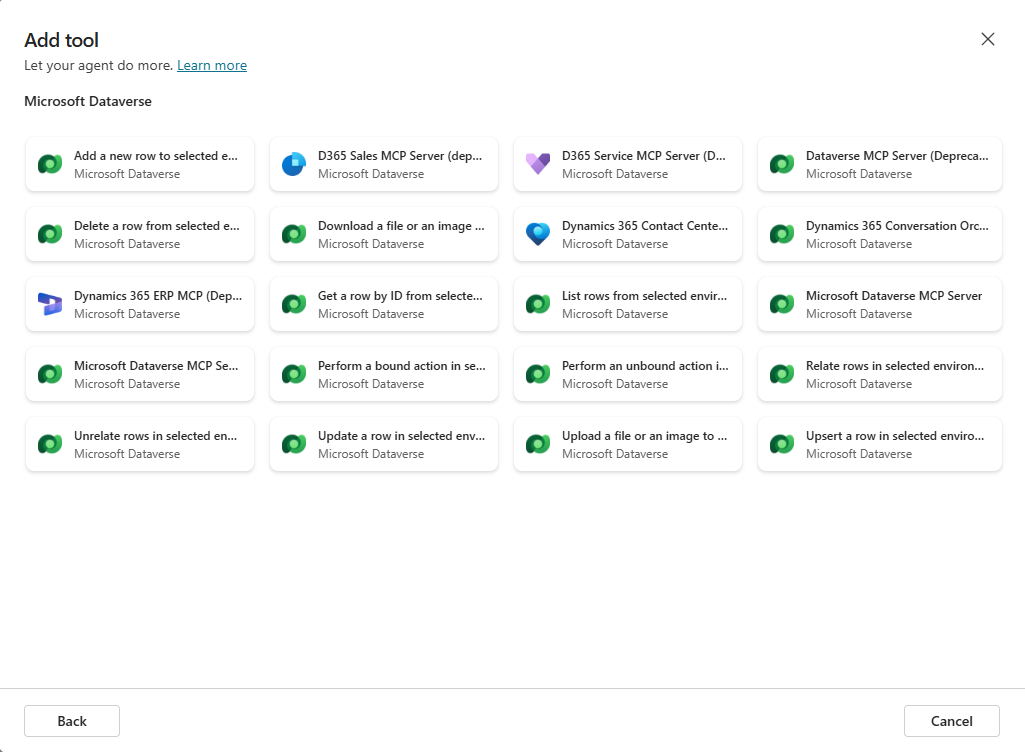Select 'Perform a bound action in se...' title

[x=401, y=366]
